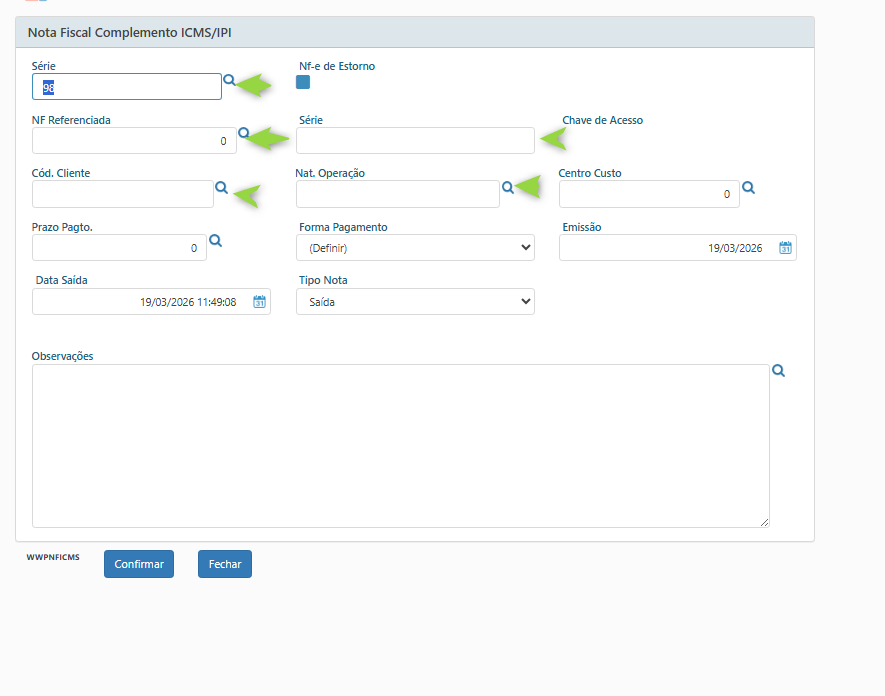885x696 pixels.
Task: Click the Centro Custo magnifier icon
Action: [748, 187]
